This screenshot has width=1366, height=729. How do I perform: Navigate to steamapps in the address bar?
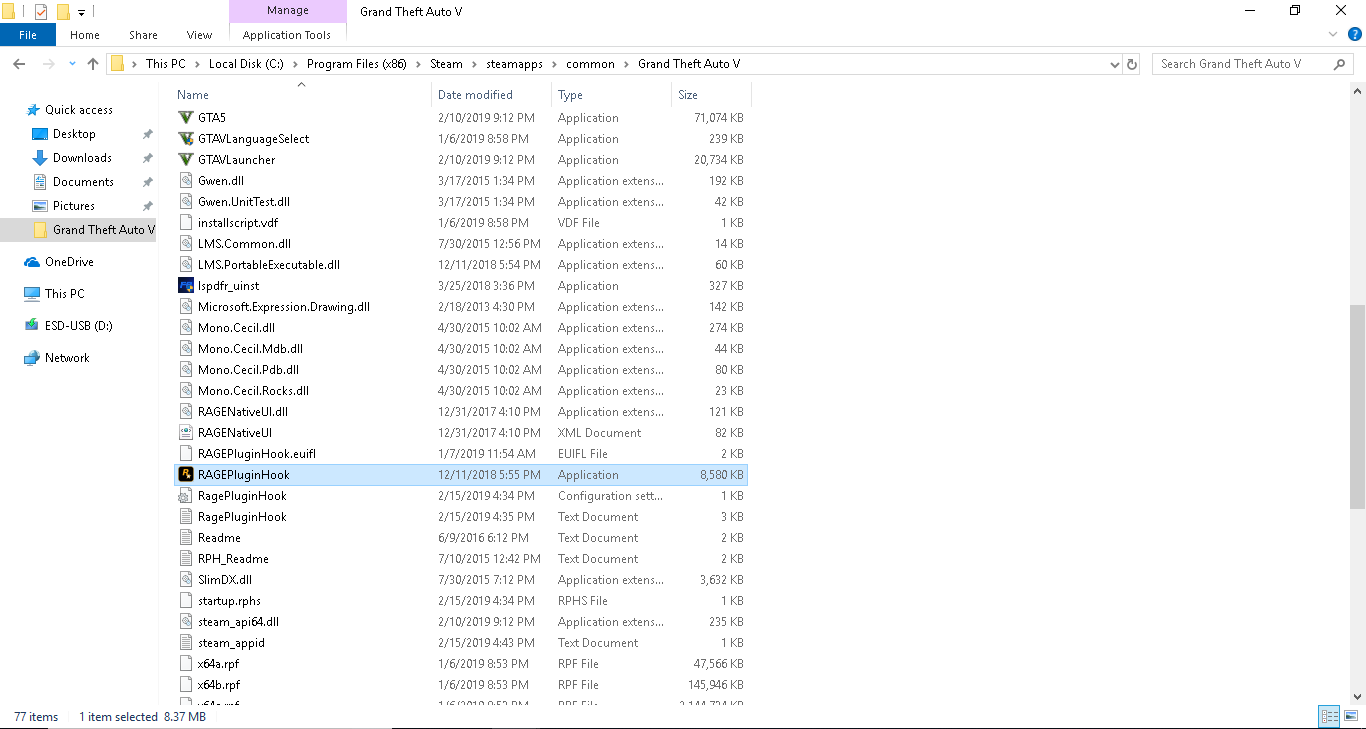pos(515,64)
